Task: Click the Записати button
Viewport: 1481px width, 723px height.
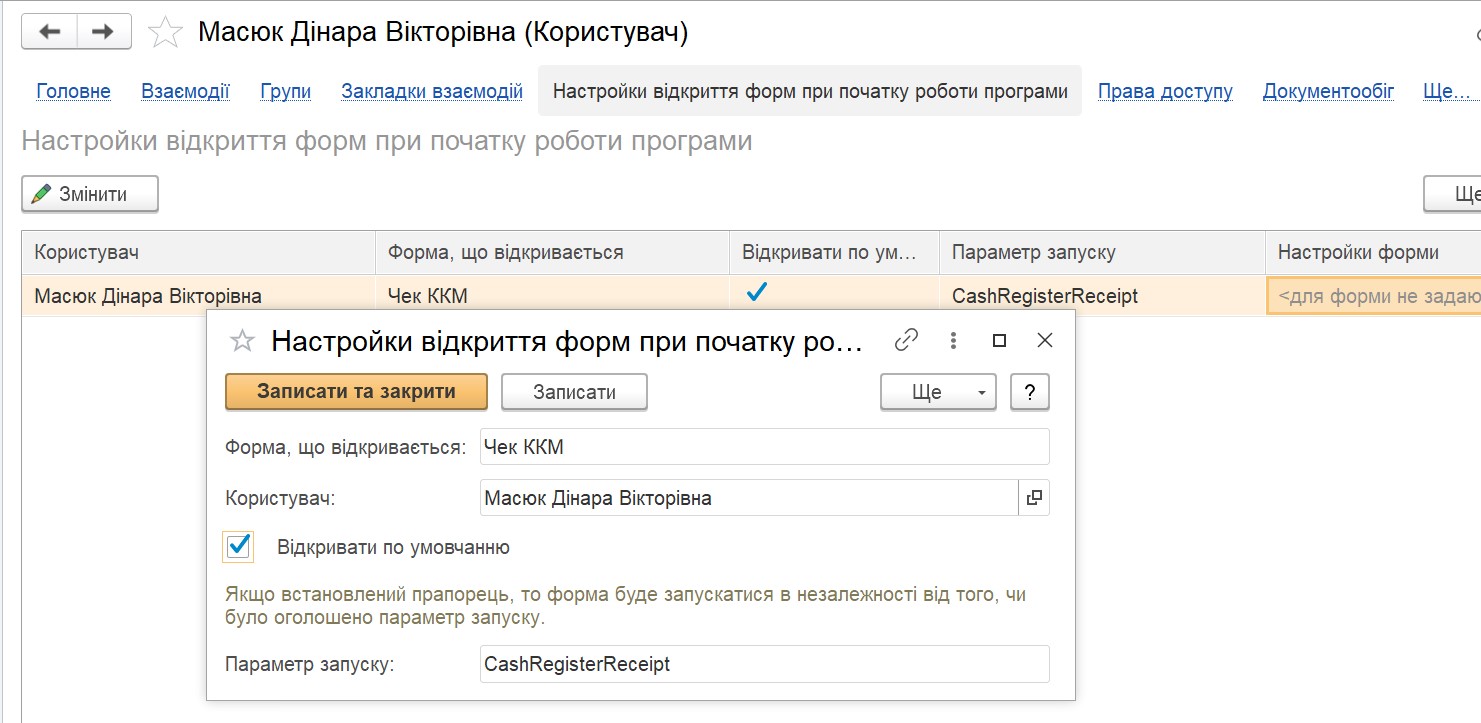Action: [x=574, y=392]
